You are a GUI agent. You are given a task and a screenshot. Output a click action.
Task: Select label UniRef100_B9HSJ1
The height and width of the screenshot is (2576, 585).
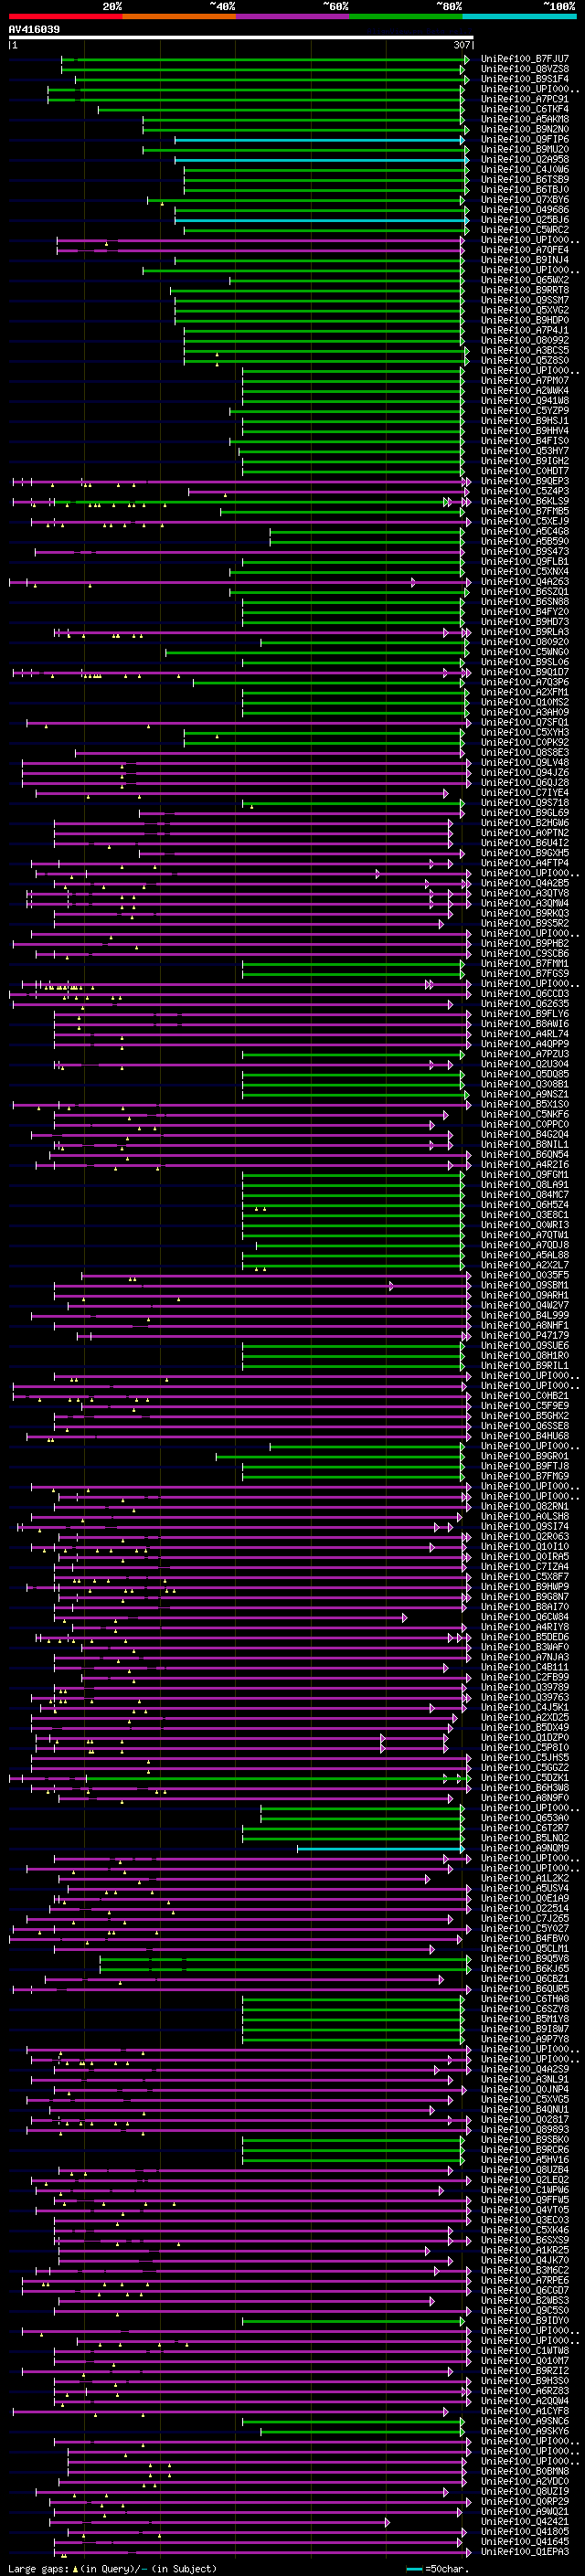pyautogui.click(x=525, y=421)
